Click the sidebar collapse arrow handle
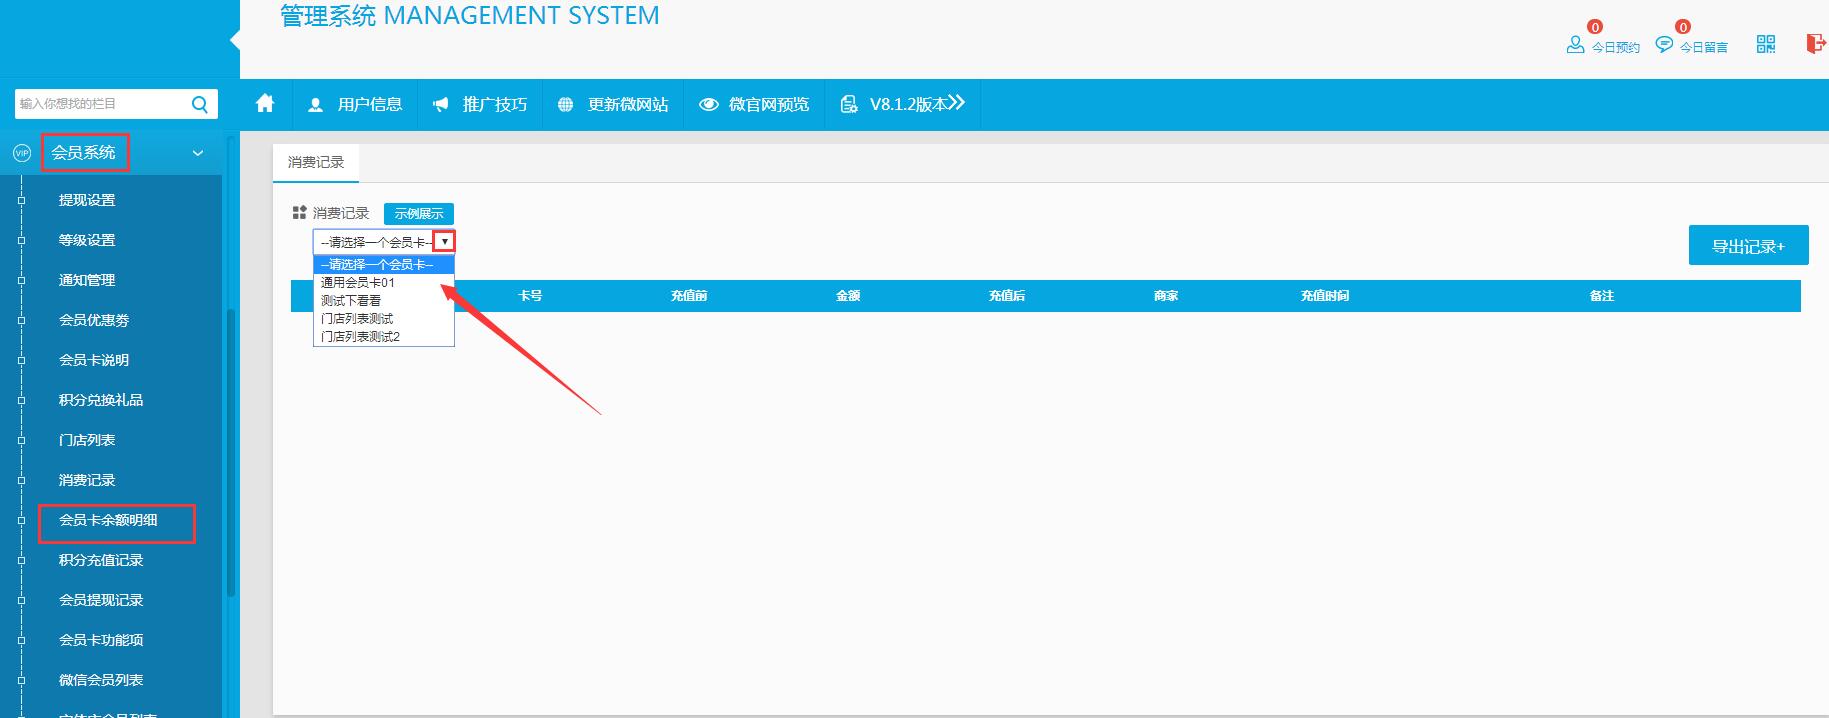 pyautogui.click(x=235, y=40)
